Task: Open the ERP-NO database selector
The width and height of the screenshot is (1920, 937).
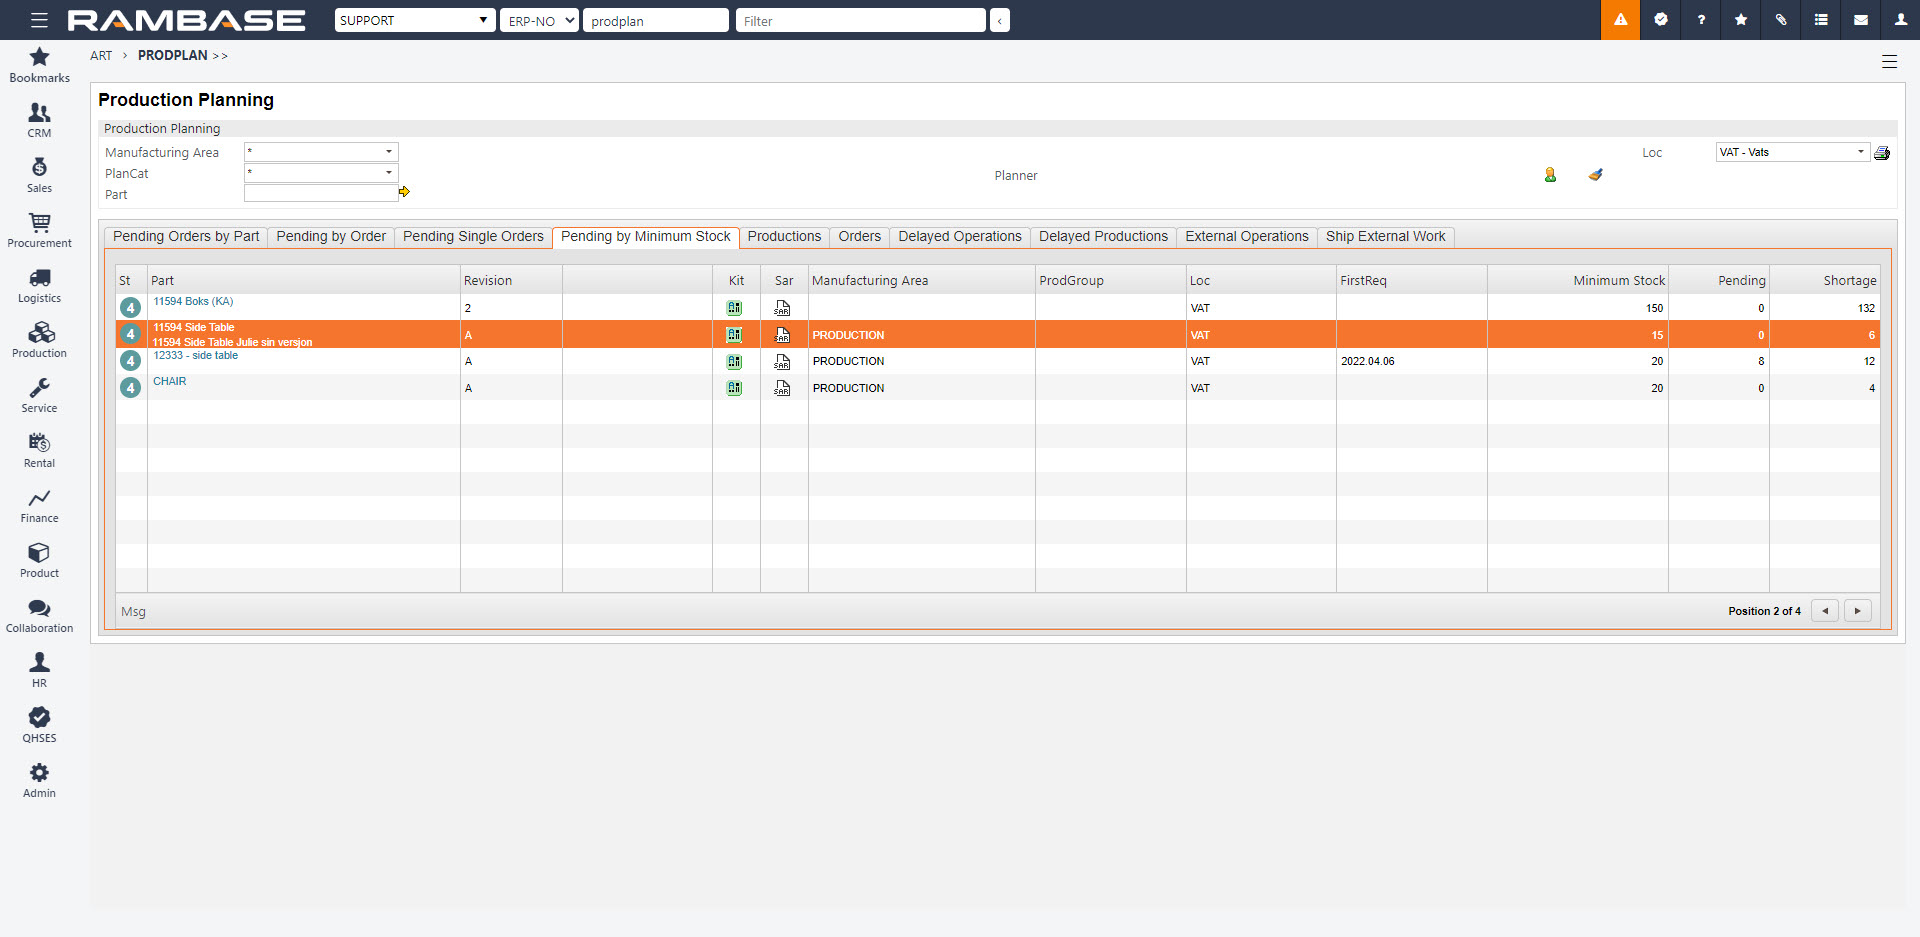Action: [539, 20]
